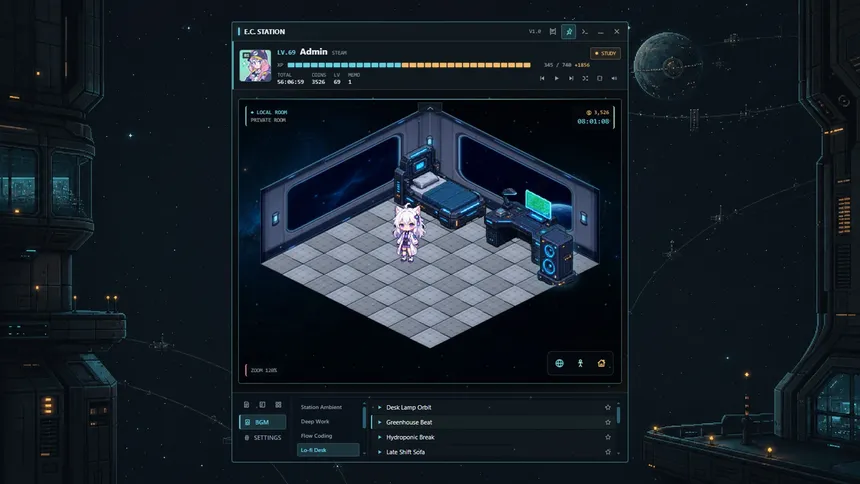This screenshot has height=484, width=860.
Task: Click the room timer 08:01:08
Action: tap(593, 121)
